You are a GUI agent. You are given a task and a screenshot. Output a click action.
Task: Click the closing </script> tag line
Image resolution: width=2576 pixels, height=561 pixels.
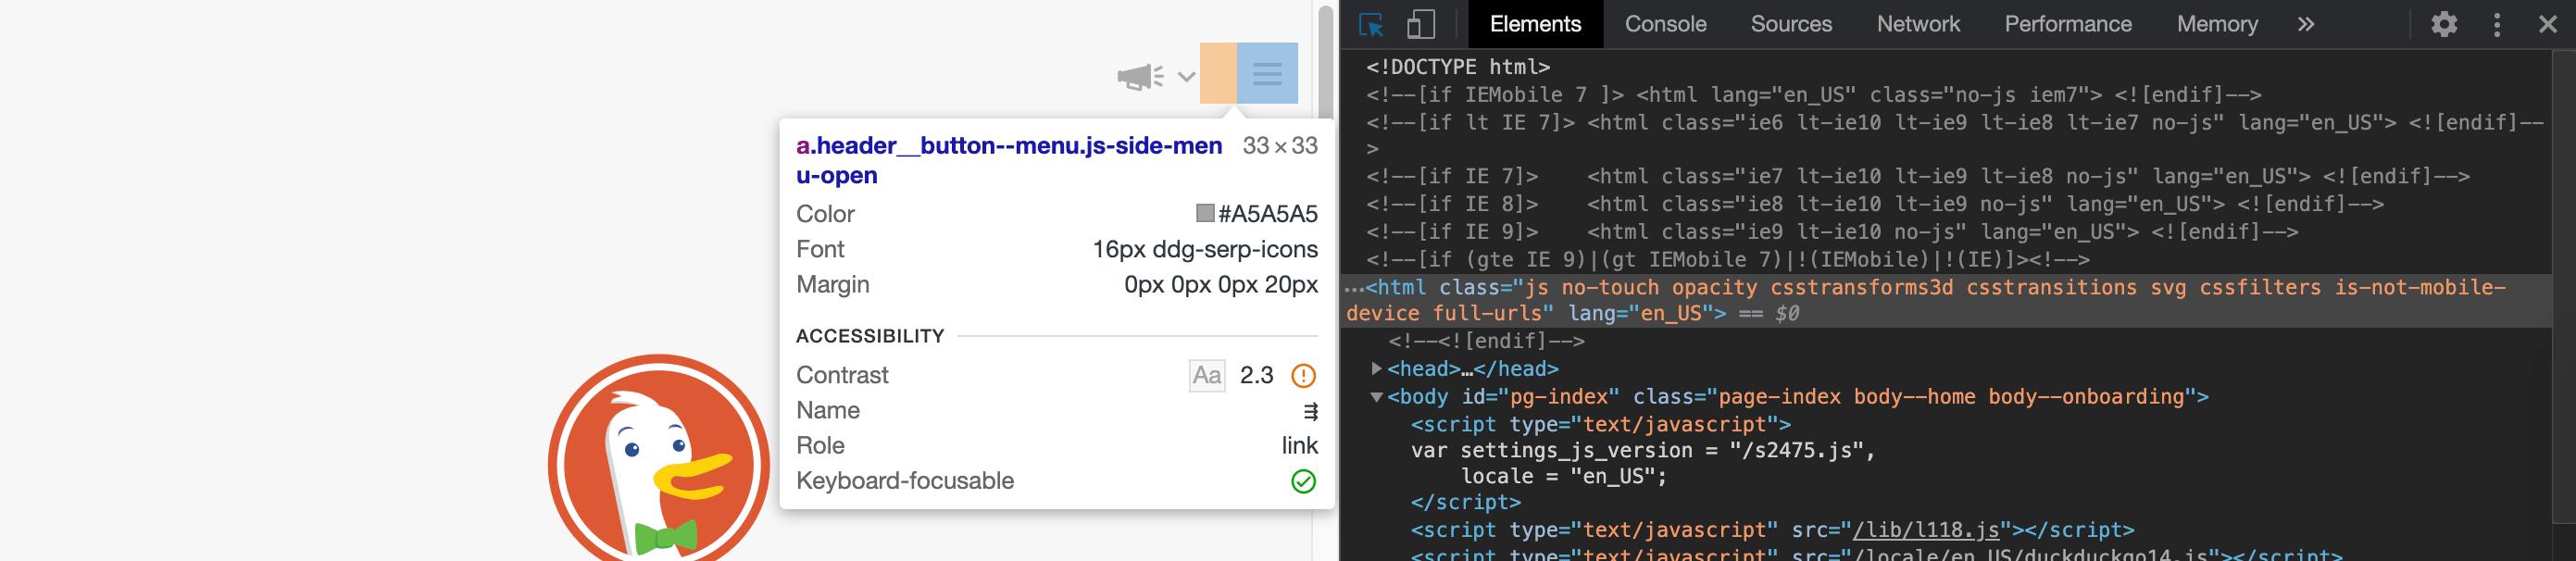point(1465,503)
